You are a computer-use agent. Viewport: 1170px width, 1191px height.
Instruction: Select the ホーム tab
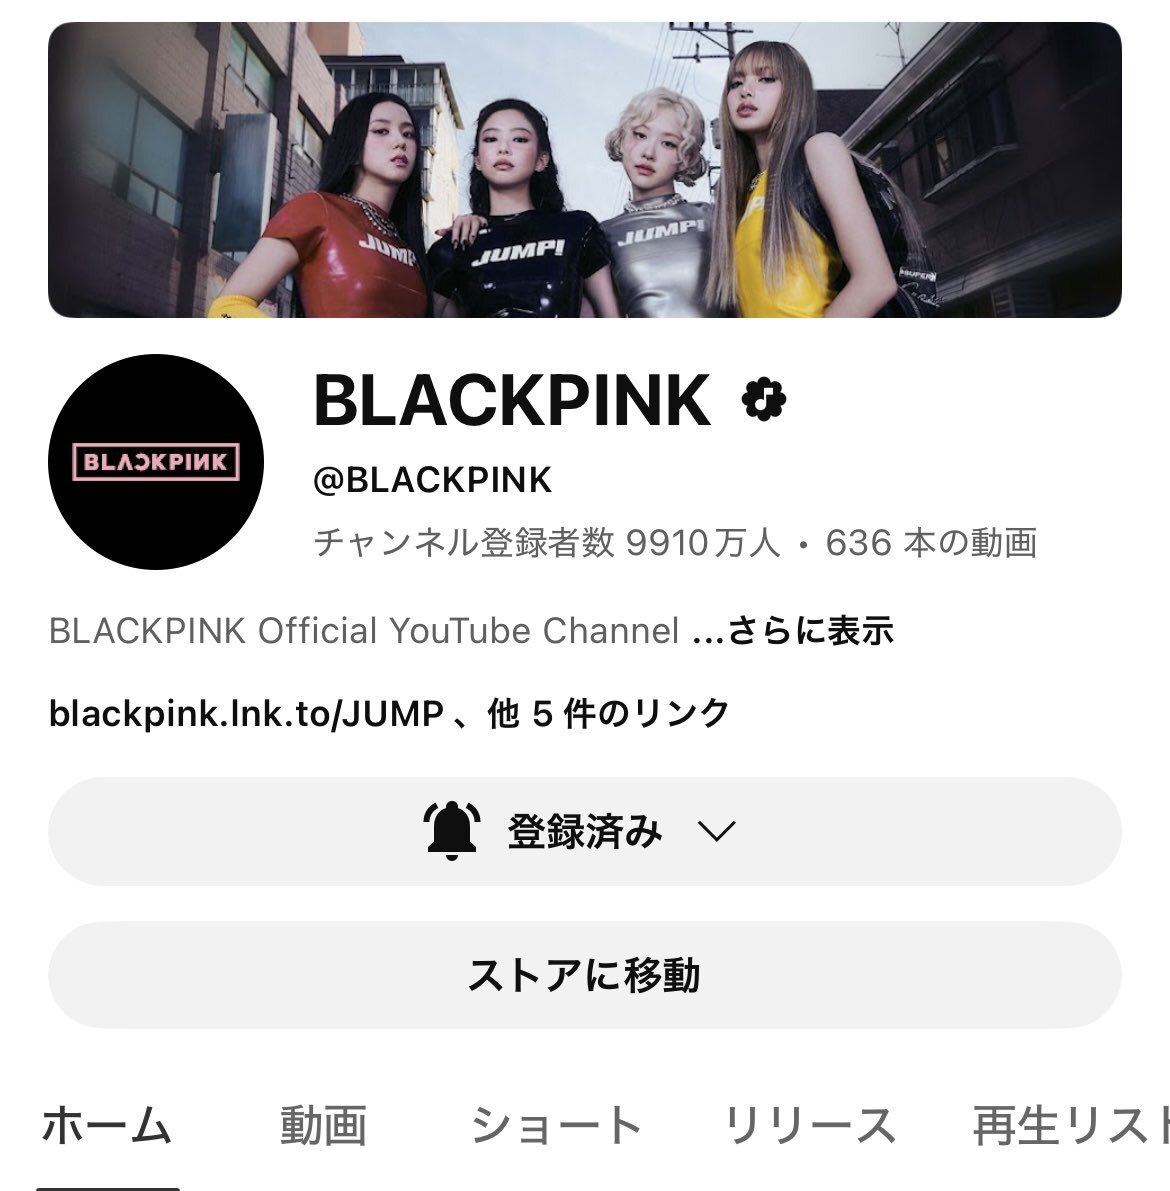107,1126
